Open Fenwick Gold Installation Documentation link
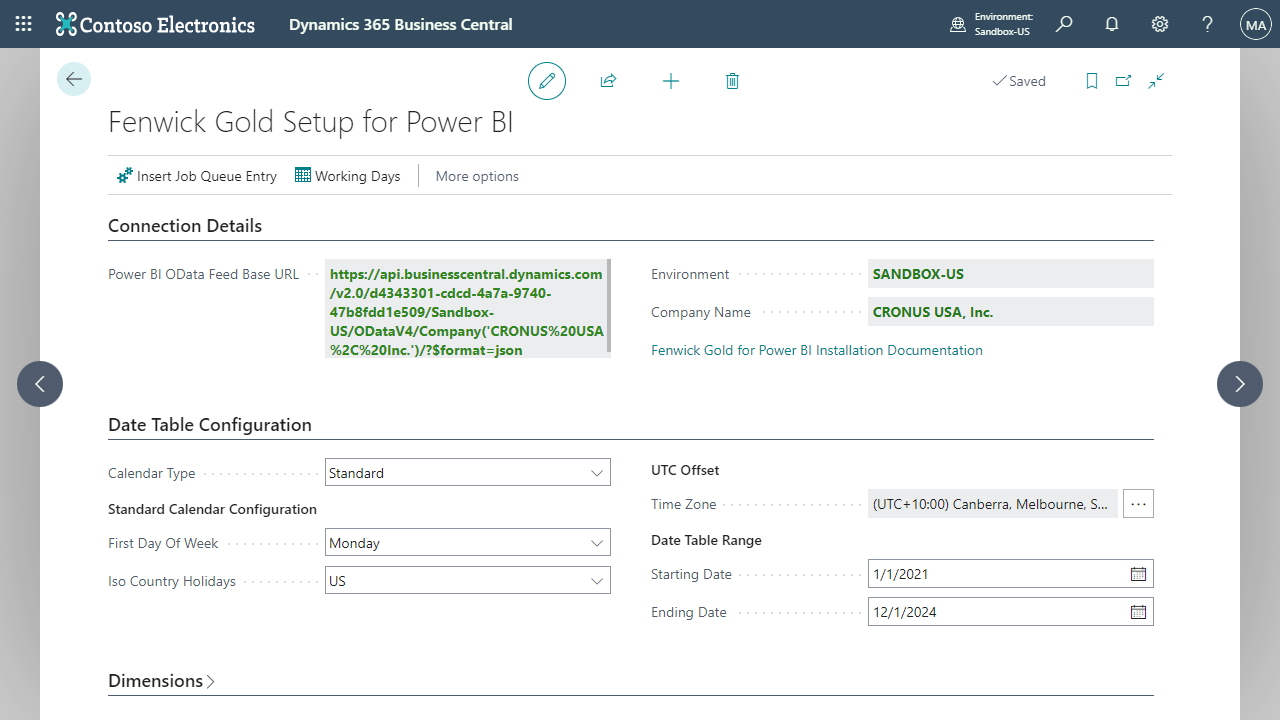 coord(817,350)
